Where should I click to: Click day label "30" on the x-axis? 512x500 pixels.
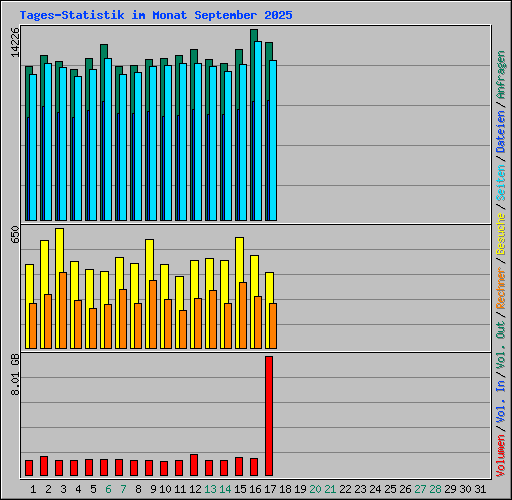[x=465, y=489]
